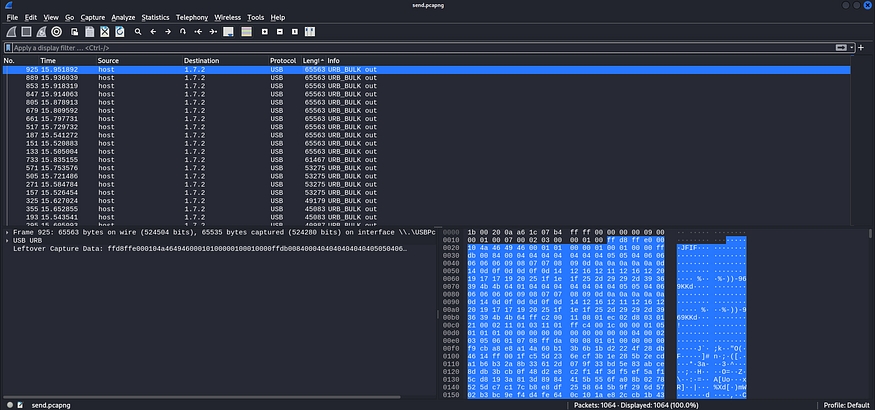Viewport: 875px width, 410px height.
Task: Go back to previous packet in history
Action: pyautogui.click(x=152, y=31)
